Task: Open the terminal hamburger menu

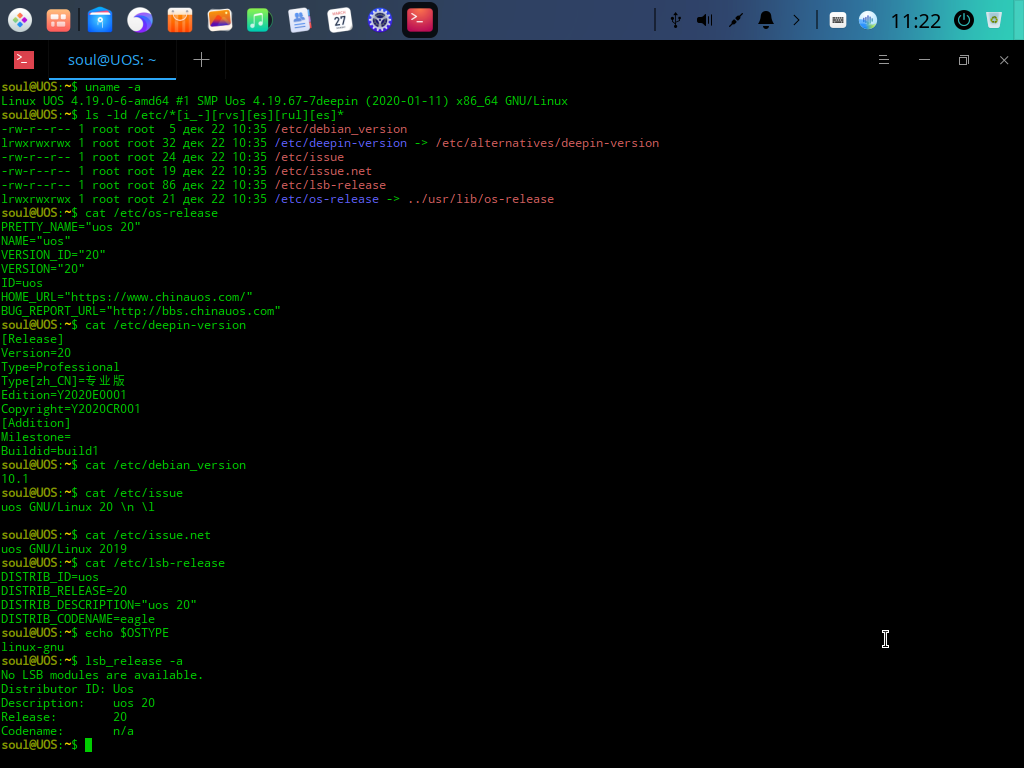Action: coord(884,60)
